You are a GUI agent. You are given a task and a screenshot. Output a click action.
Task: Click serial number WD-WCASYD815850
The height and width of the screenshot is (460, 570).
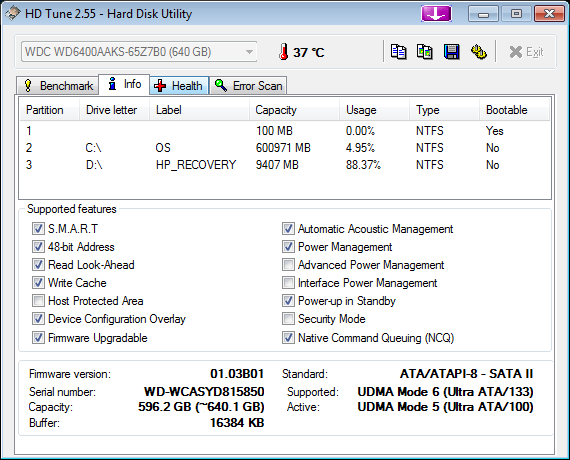(x=204, y=392)
